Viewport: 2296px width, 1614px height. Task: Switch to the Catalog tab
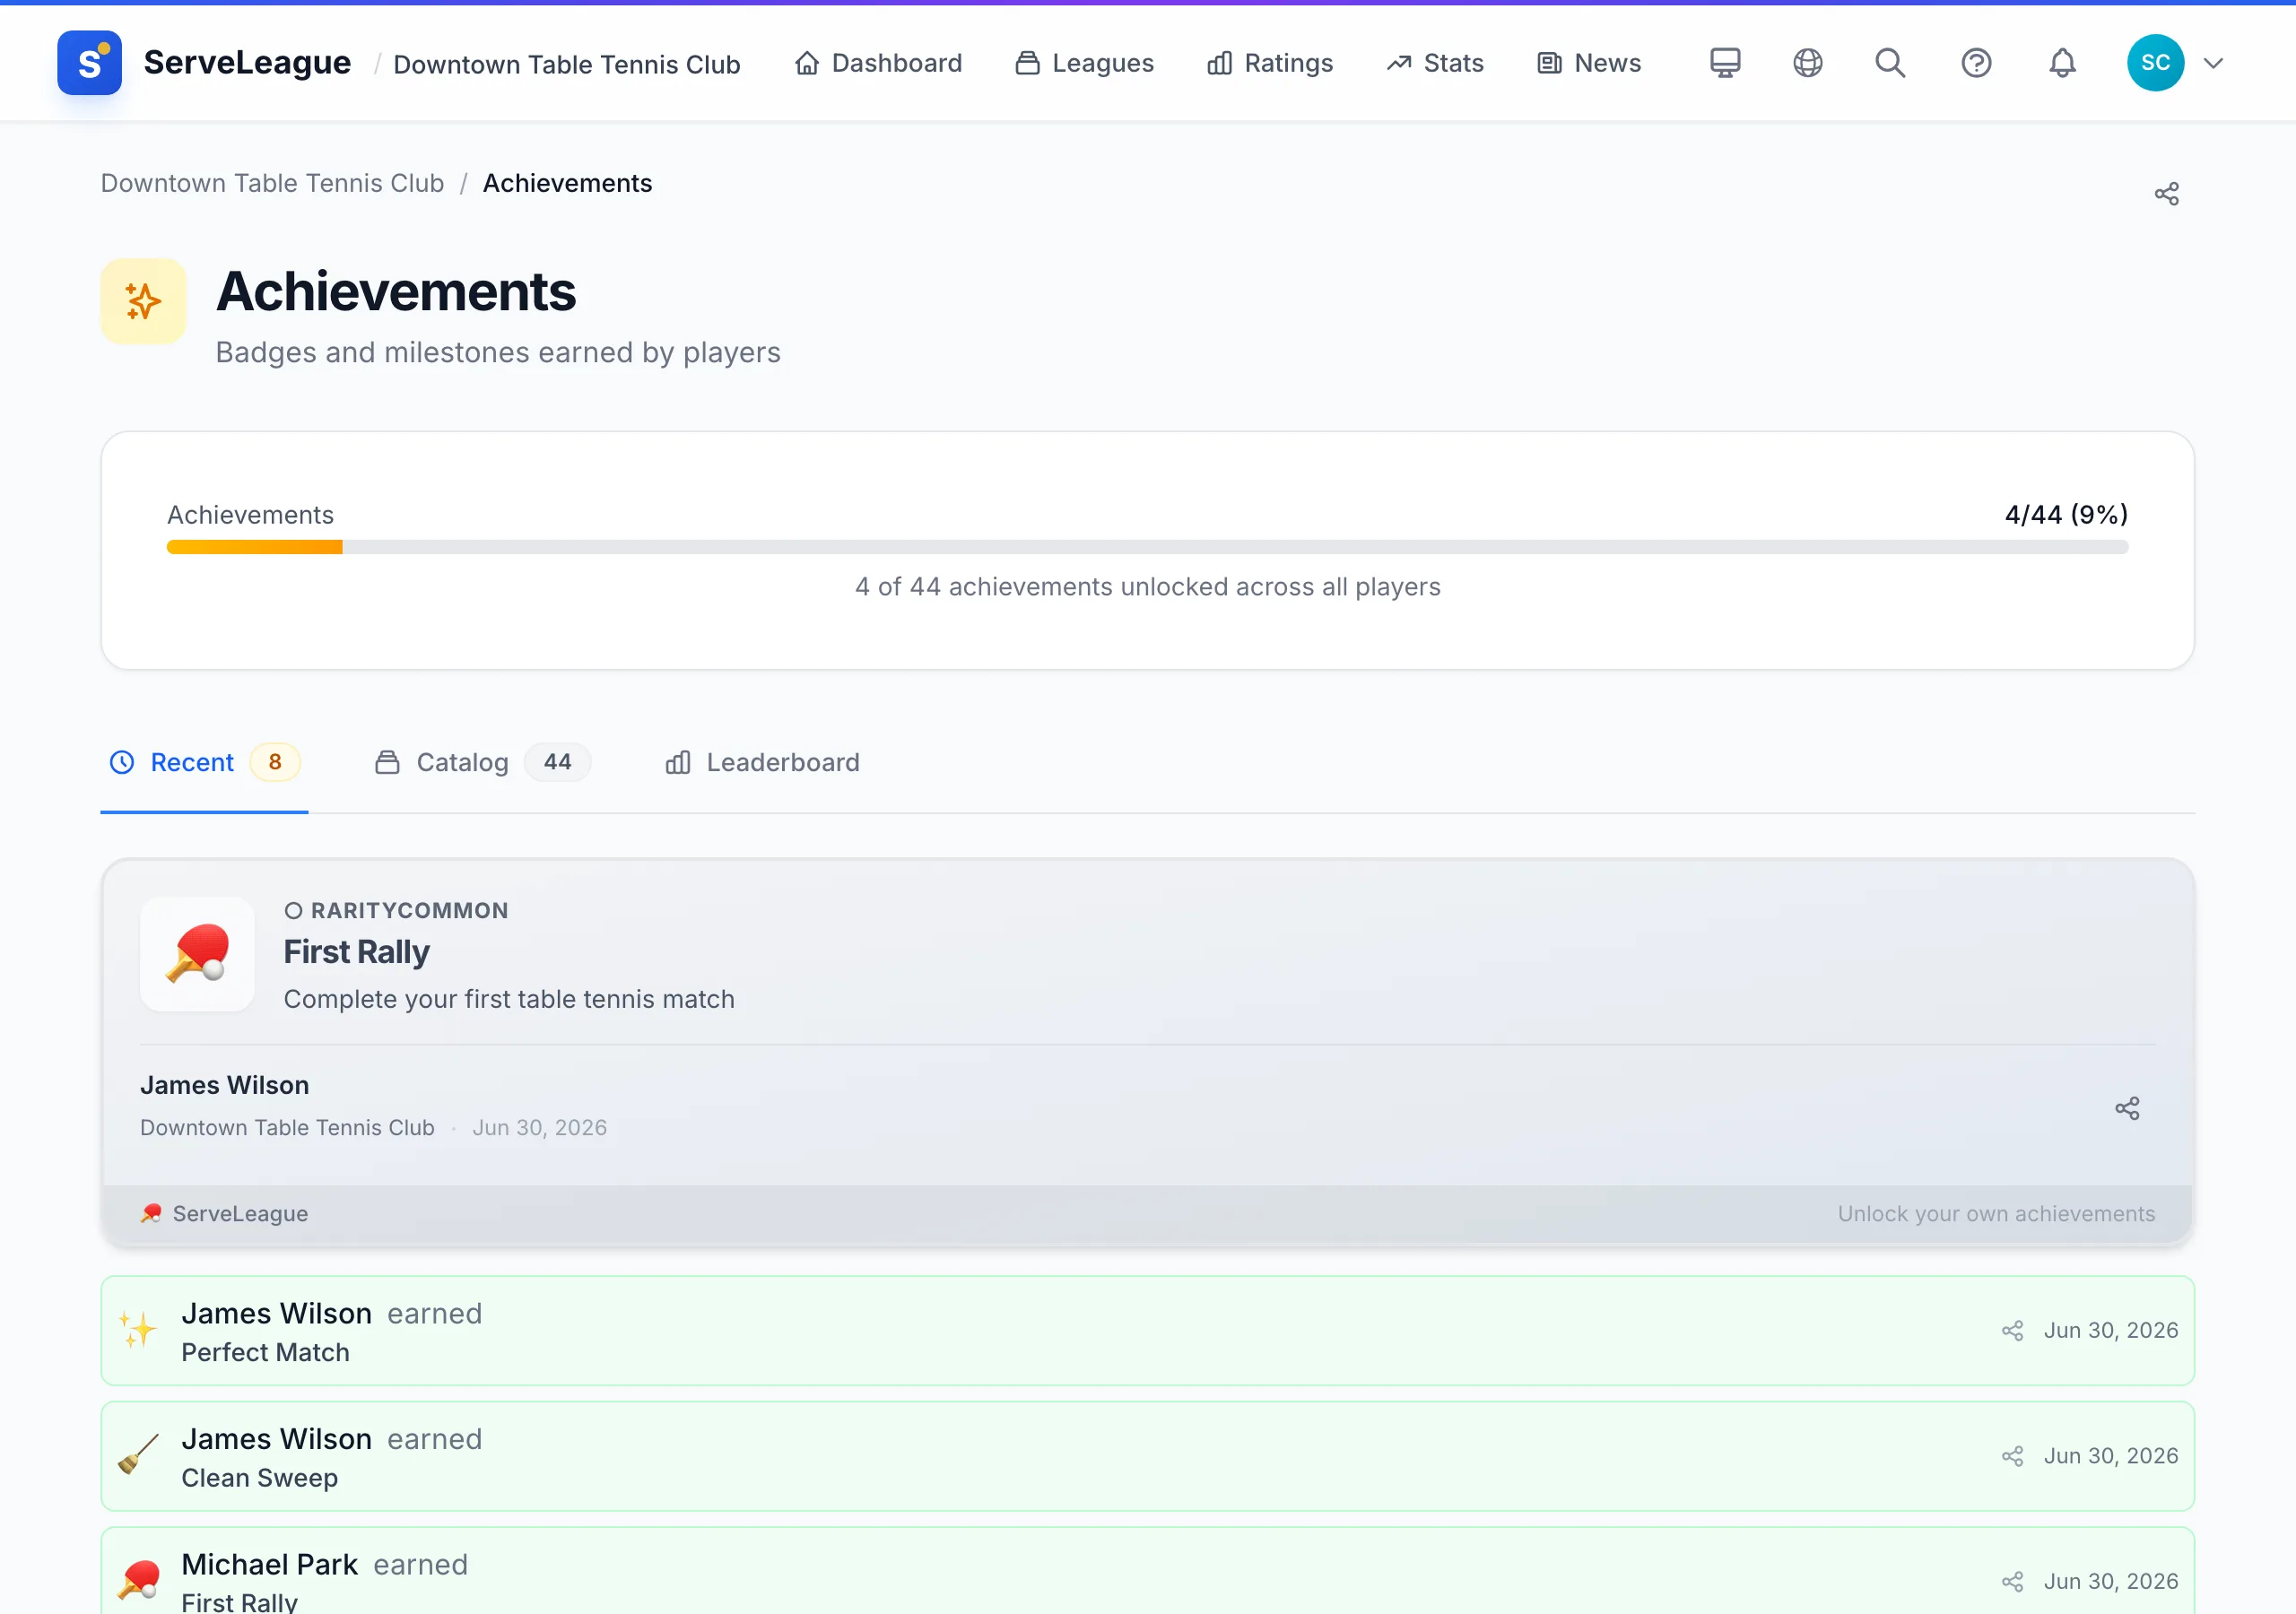[x=482, y=762]
